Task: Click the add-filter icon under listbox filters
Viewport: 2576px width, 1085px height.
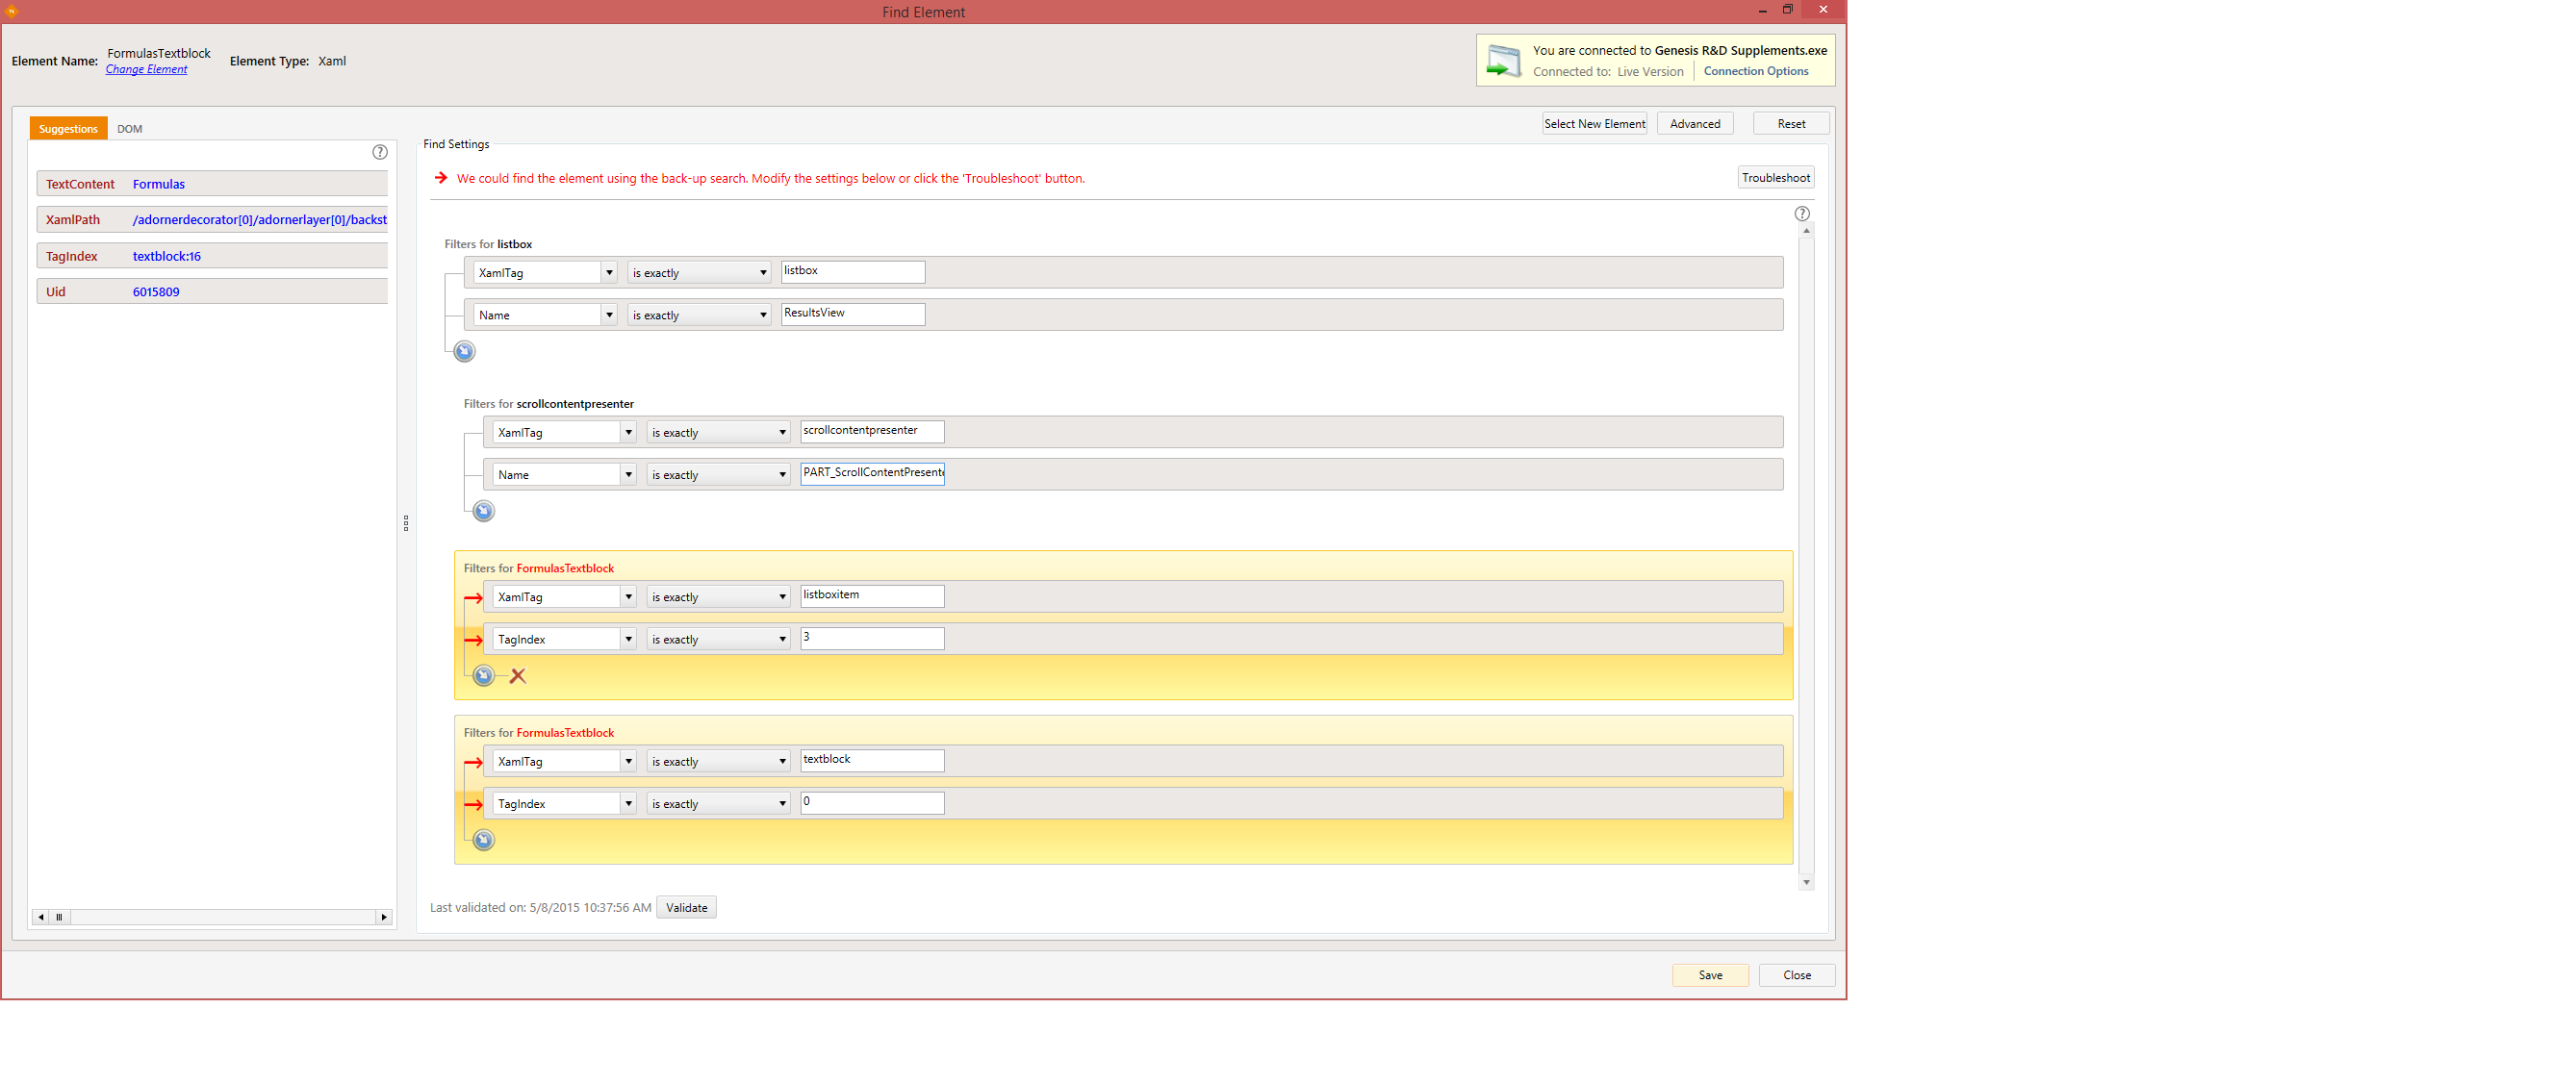Action: (x=464, y=351)
